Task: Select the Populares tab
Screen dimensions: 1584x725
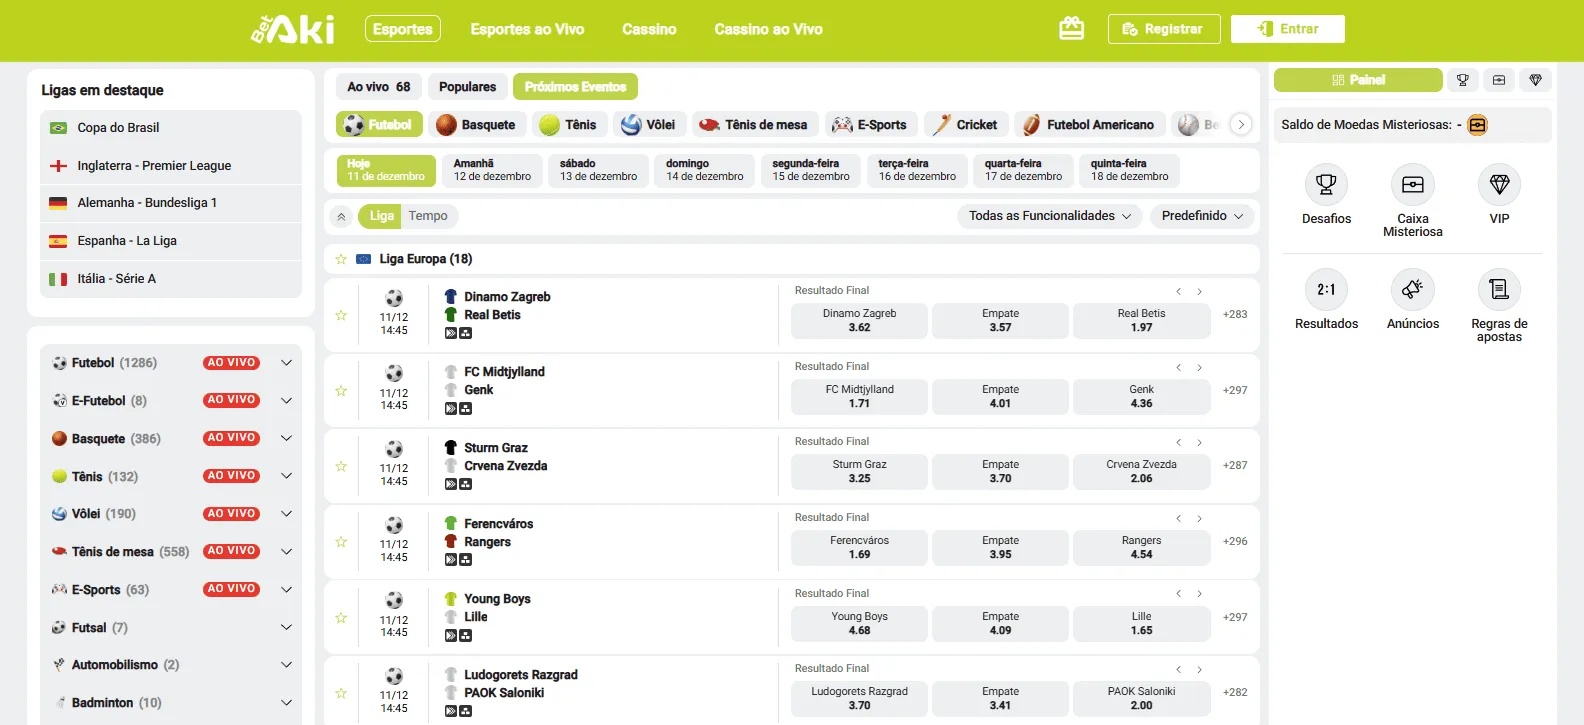Action: (467, 87)
